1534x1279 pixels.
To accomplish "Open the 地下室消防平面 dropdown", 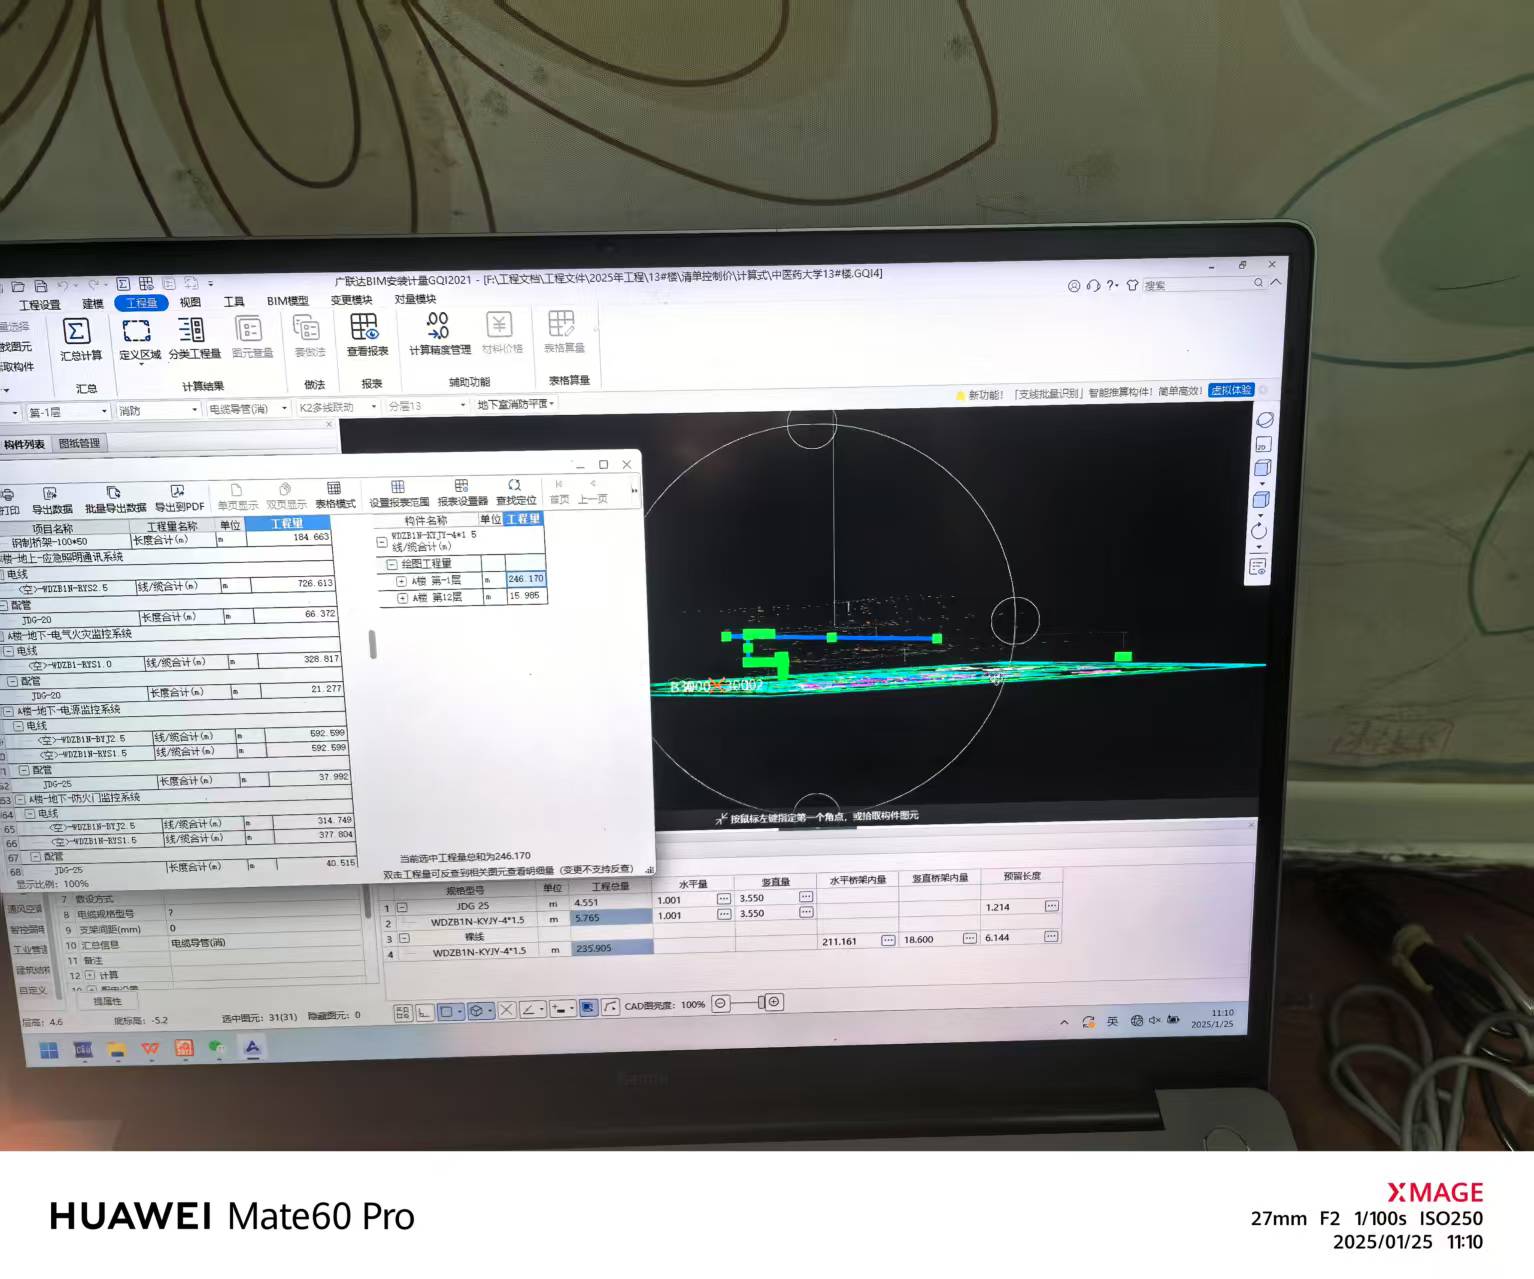I will tap(515, 404).
